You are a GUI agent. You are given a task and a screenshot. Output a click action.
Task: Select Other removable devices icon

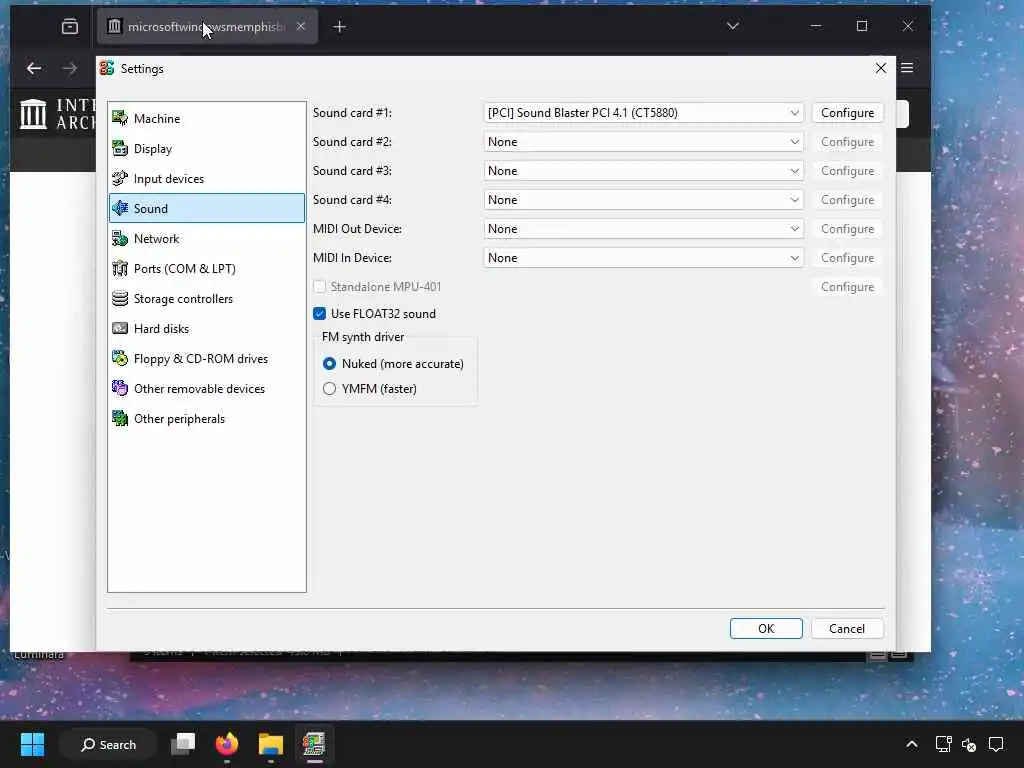(x=120, y=389)
